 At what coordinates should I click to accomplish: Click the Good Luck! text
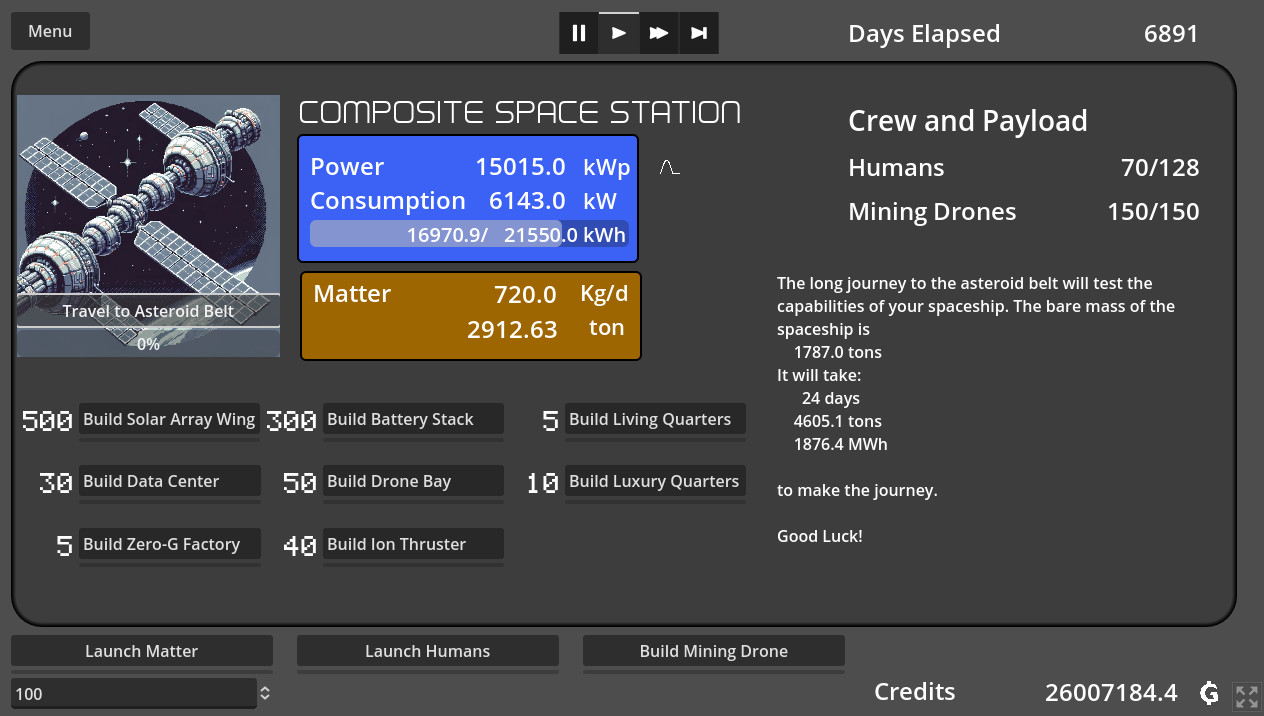820,536
